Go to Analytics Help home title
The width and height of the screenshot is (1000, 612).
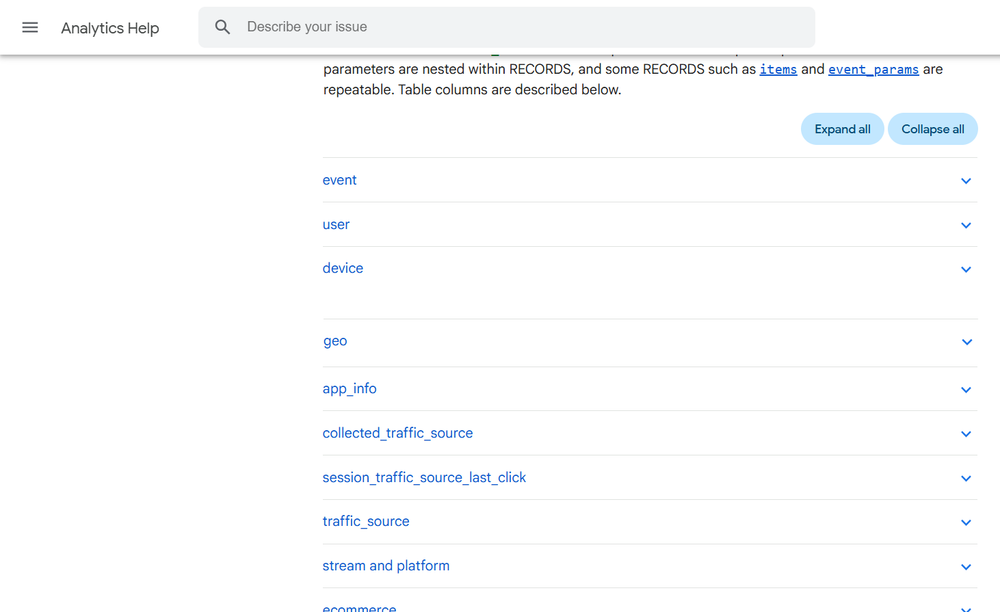[110, 28]
